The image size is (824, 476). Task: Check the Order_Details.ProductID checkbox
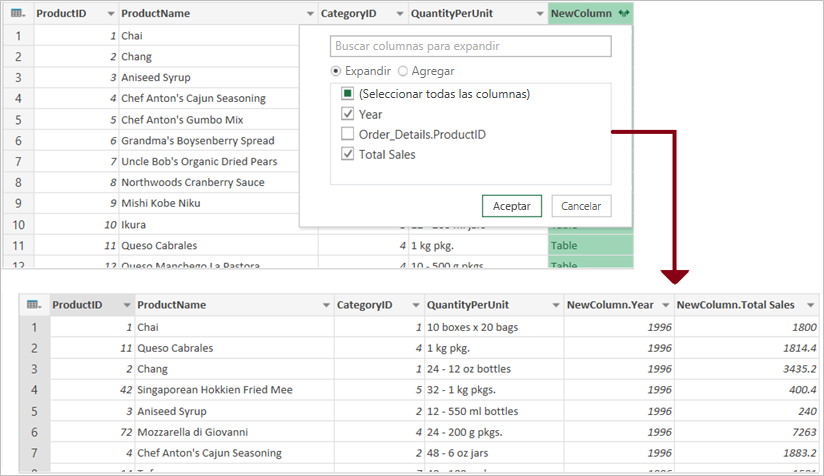347,133
